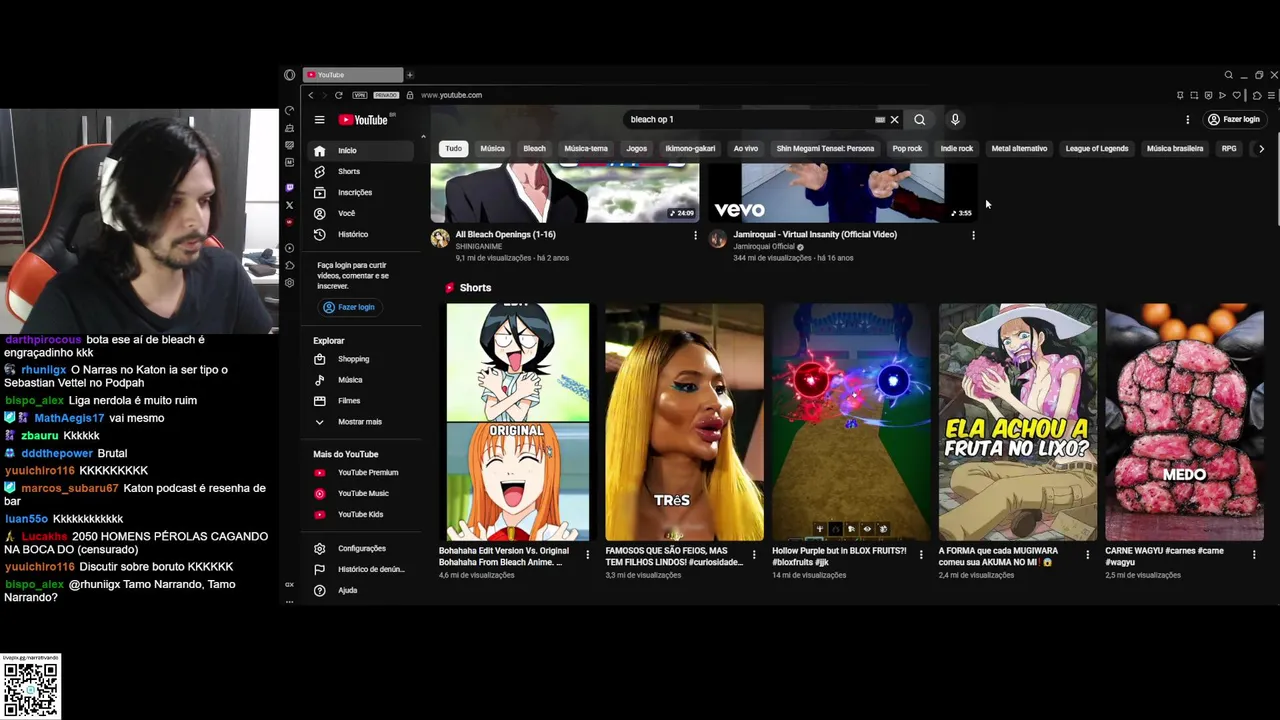Open Shopping under Explorar
This screenshot has height=720, width=1280.
(x=362, y=359)
